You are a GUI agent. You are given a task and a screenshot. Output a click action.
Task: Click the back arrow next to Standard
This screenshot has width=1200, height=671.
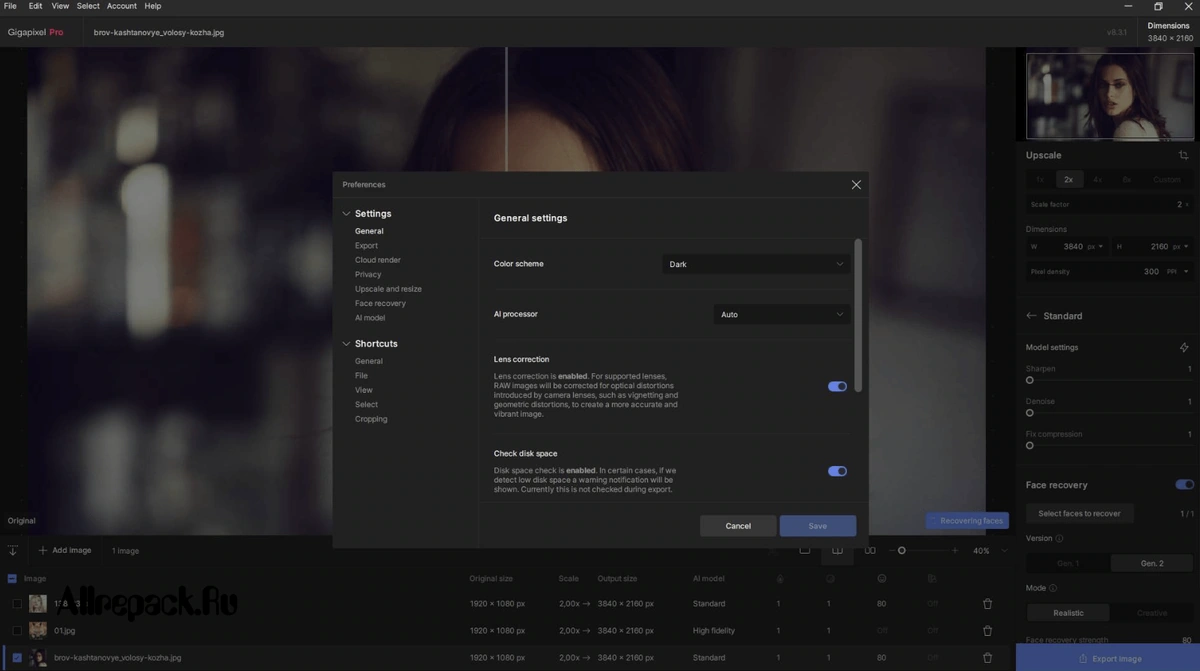click(1031, 316)
